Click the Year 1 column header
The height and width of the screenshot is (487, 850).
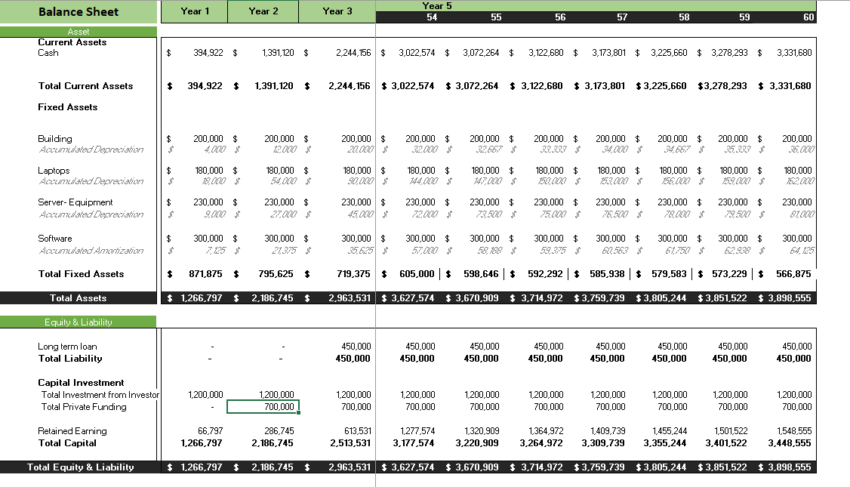point(195,11)
